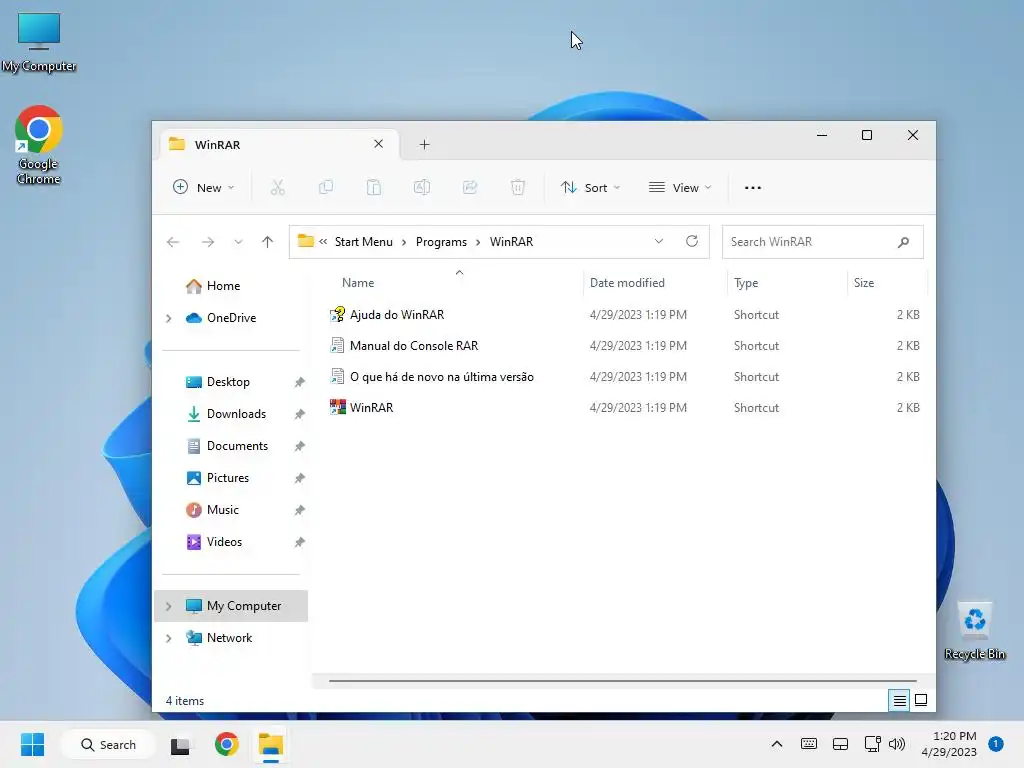Open the Windows Start button
The width and height of the screenshot is (1024, 768).
coord(32,744)
